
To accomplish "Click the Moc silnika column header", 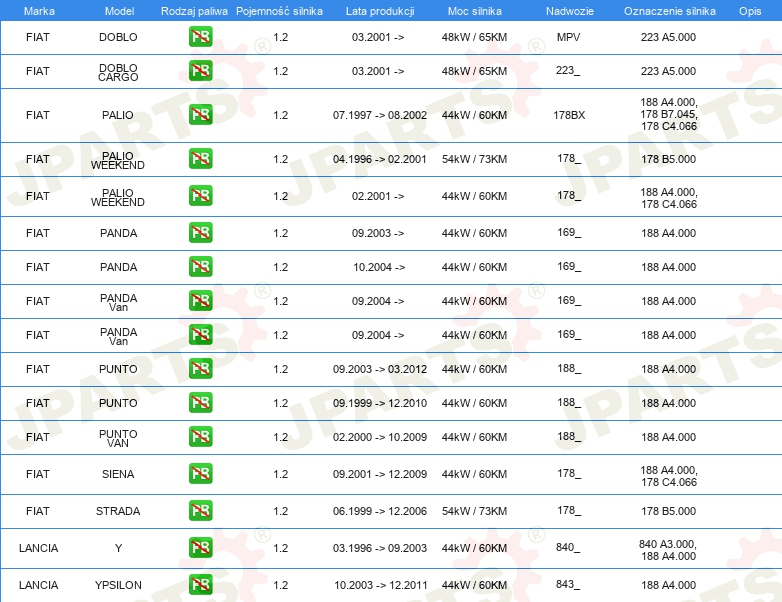I will click(475, 11).
